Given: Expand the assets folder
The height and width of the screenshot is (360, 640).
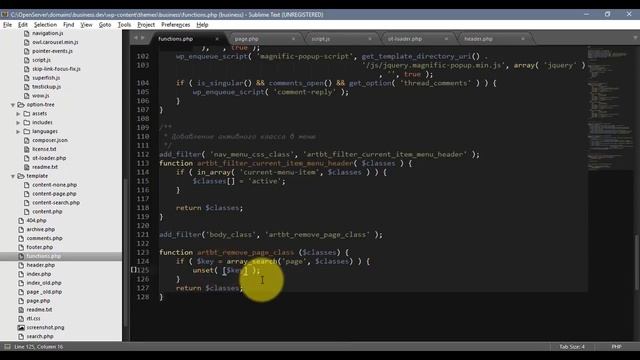Looking at the screenshot, I should point(18,114).
